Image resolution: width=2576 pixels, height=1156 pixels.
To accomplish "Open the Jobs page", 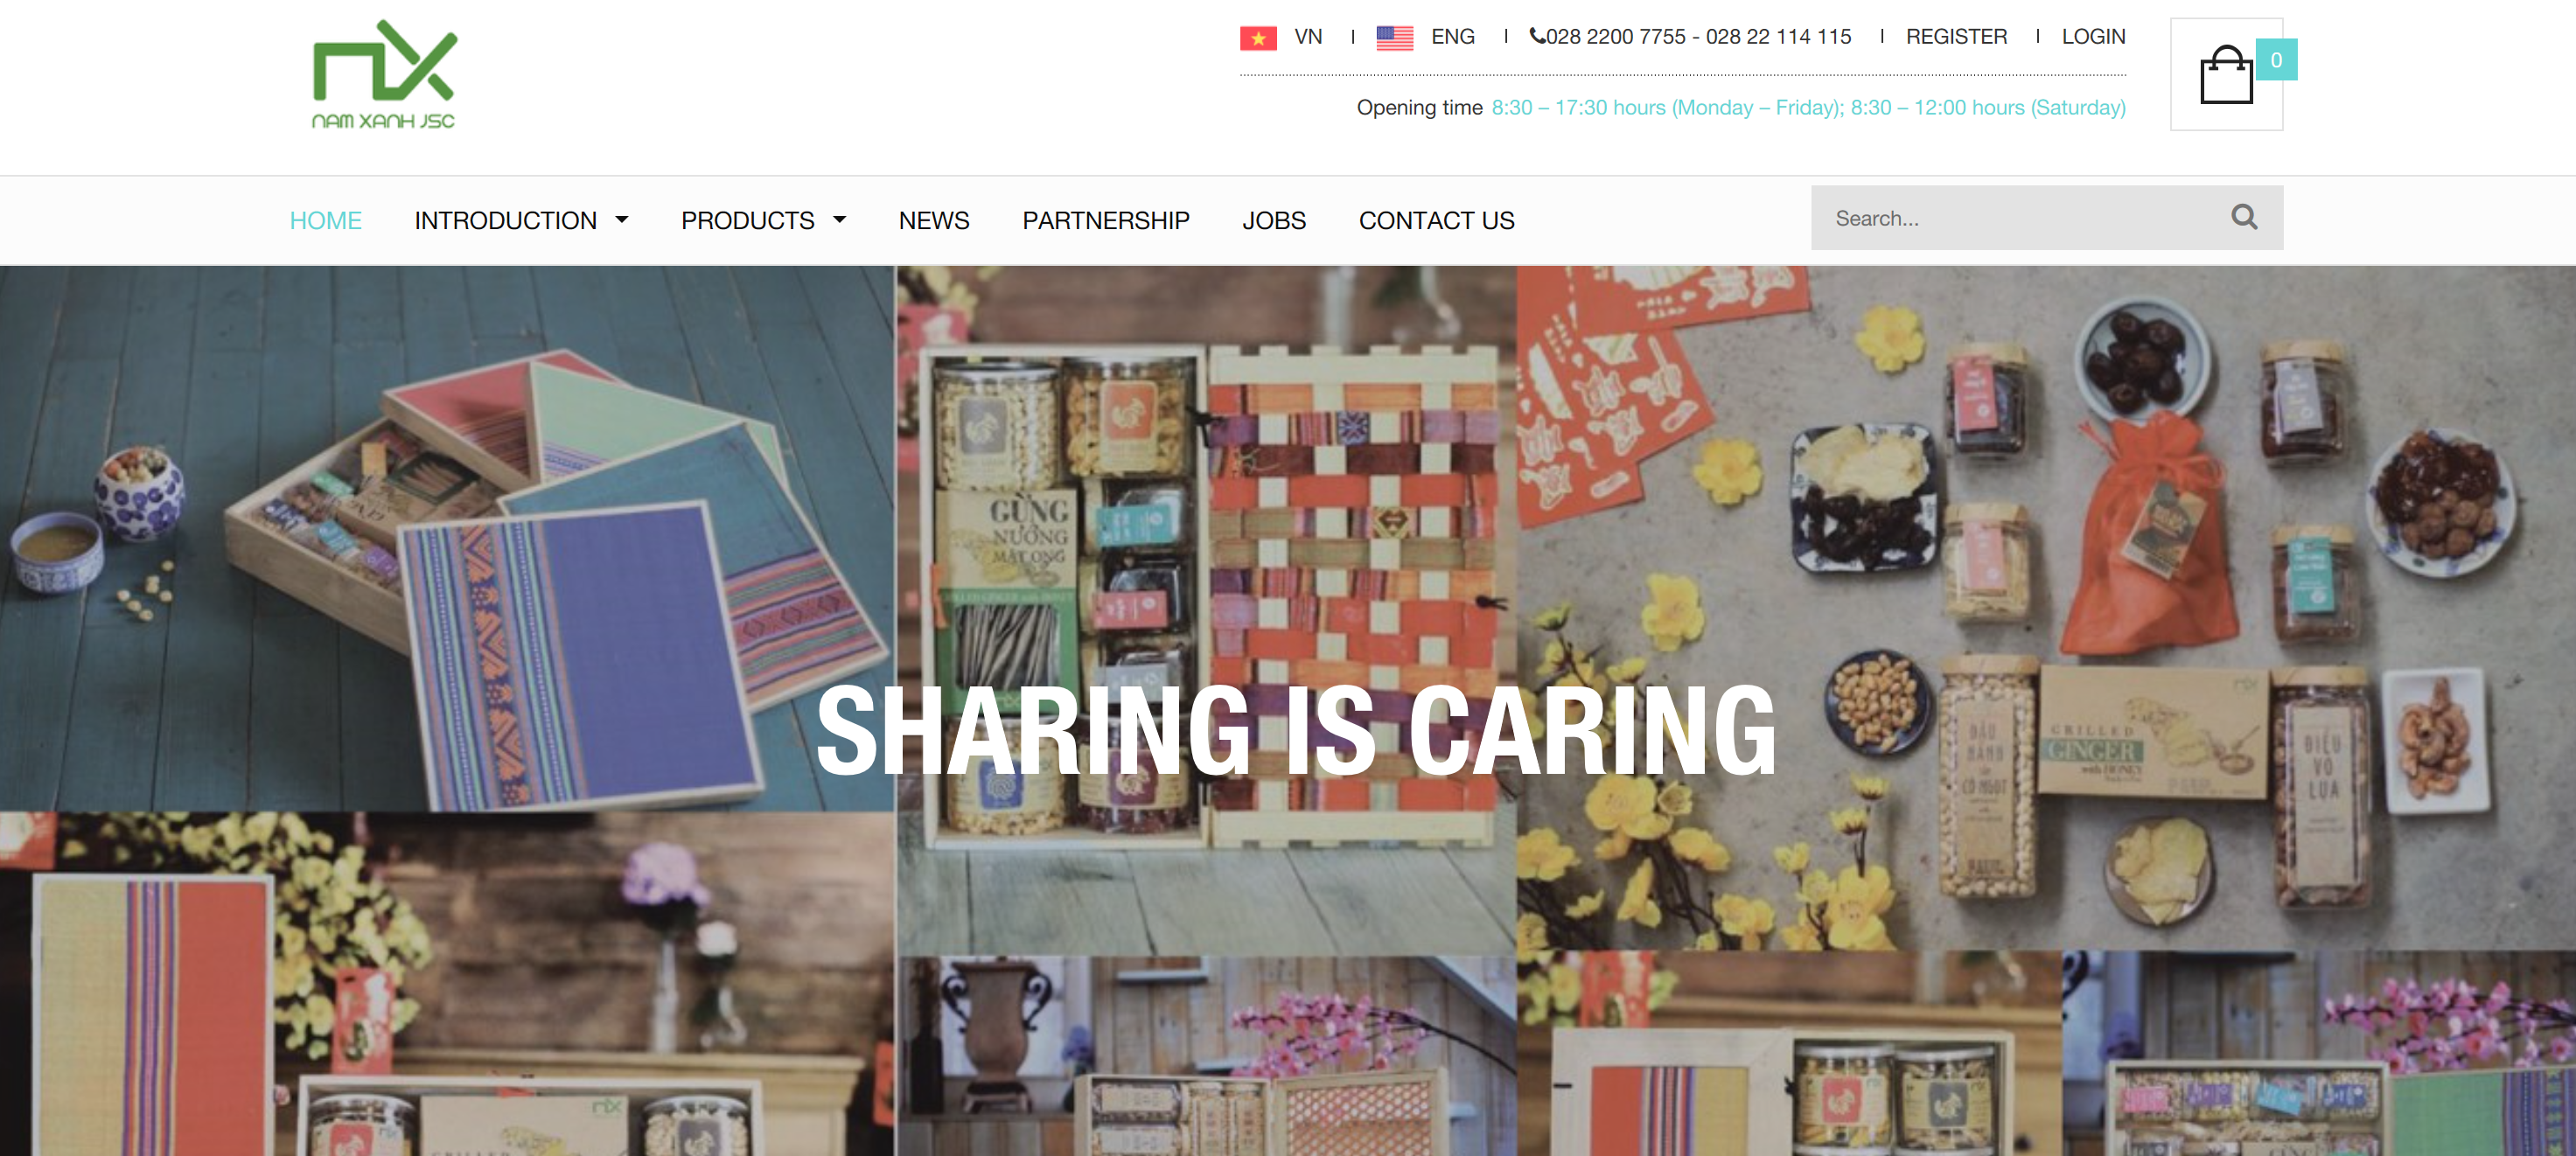I will pos(1273,220).
